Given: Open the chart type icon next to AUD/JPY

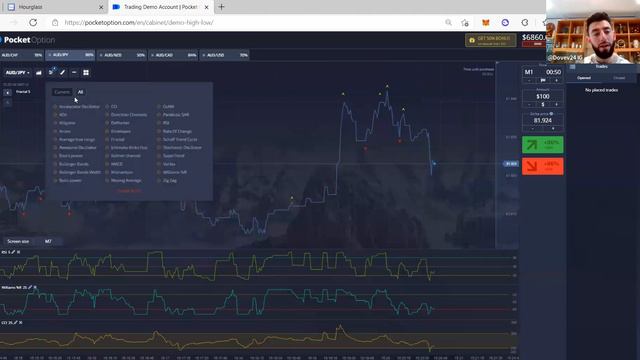Looking at the screenshot, I should pyautogui.click(x=39, y=73).
